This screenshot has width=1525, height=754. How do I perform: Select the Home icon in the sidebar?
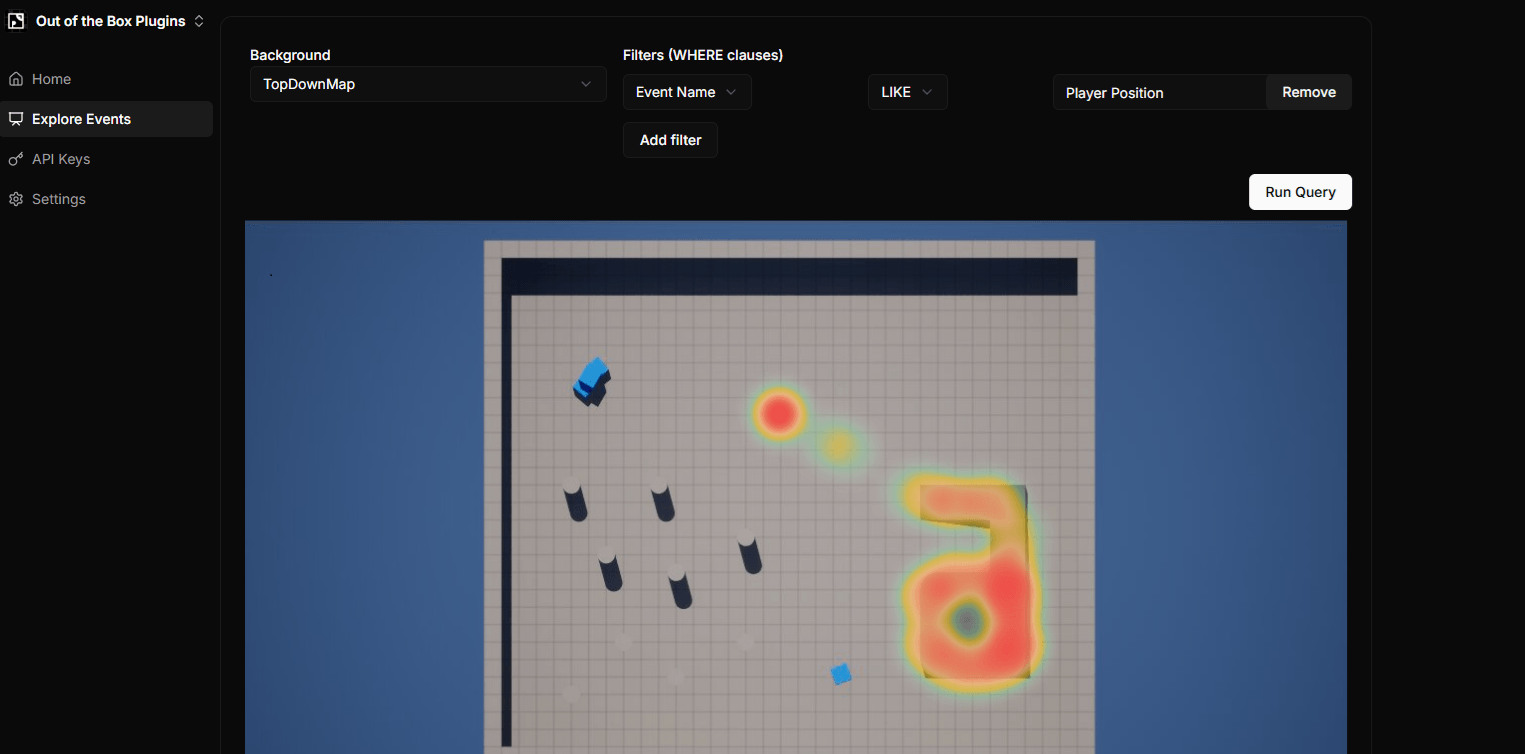[16, 78]
